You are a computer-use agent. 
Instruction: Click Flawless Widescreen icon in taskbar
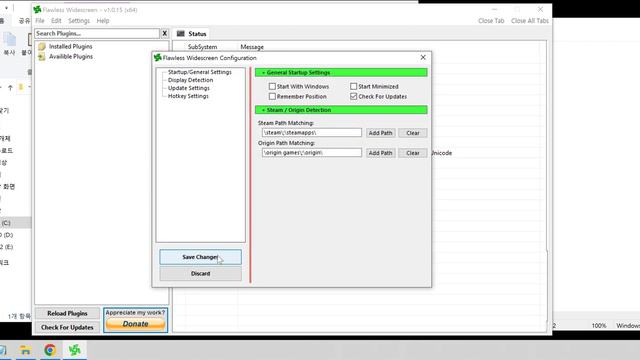point(75,350)
